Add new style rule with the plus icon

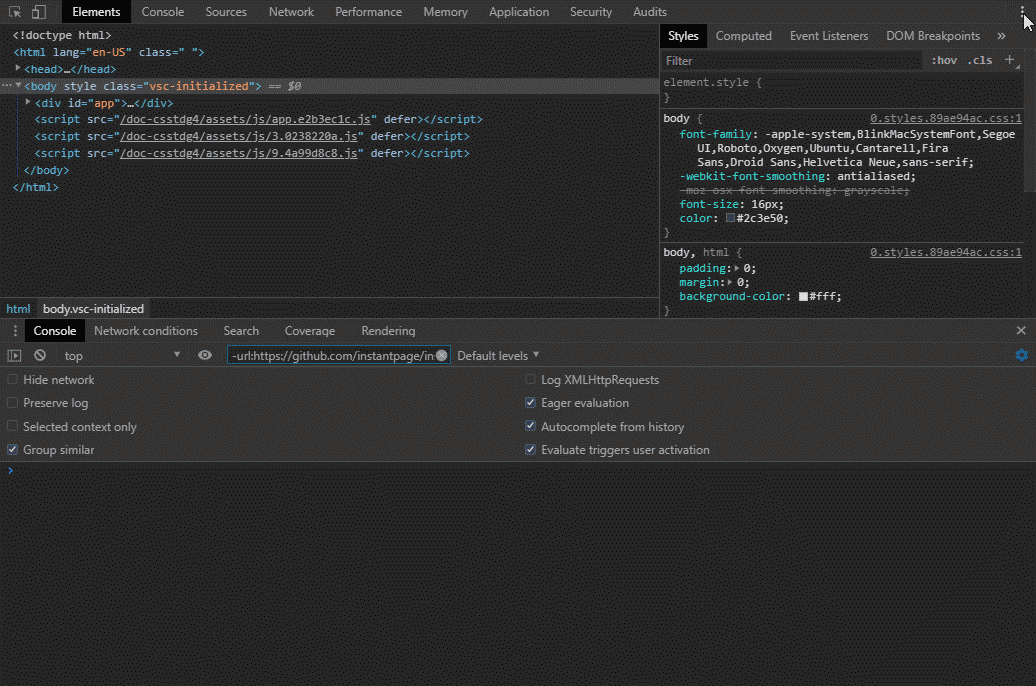[1009, 60]
